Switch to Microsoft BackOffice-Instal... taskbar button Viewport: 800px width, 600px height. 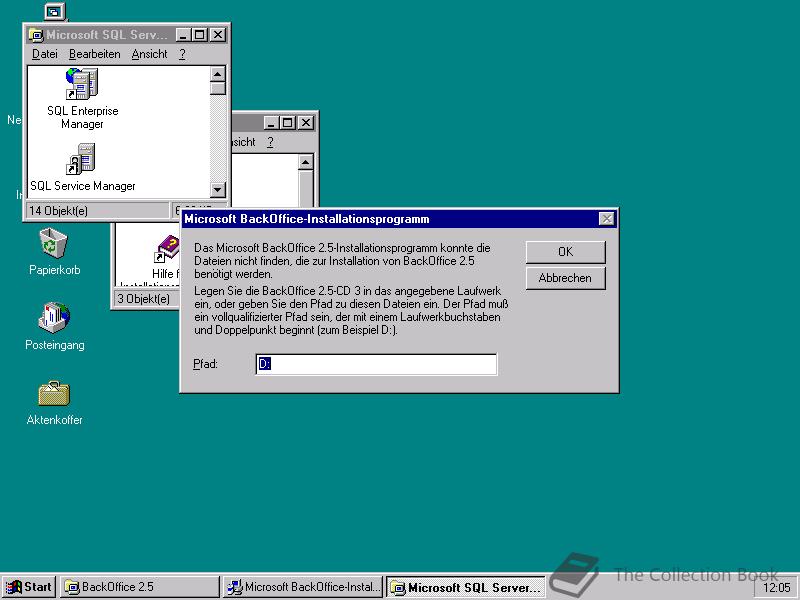tap(303, 587)
